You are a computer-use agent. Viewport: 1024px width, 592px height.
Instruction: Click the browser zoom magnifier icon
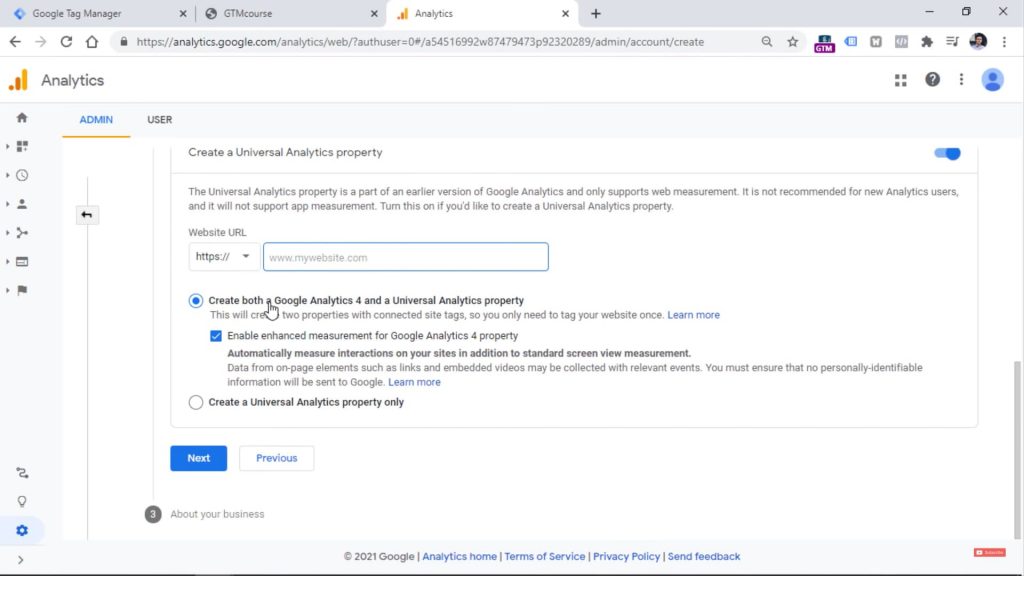pyautogui.click(x=767, y=42)
